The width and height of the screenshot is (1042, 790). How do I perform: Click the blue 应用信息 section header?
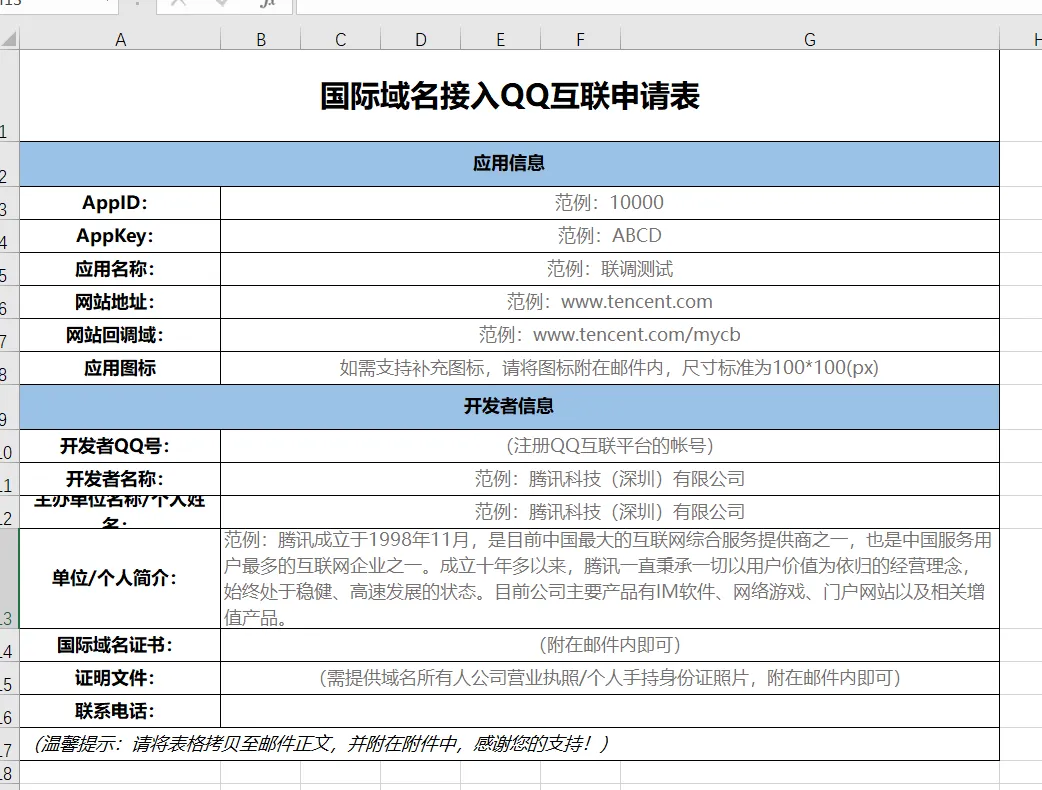509,163
